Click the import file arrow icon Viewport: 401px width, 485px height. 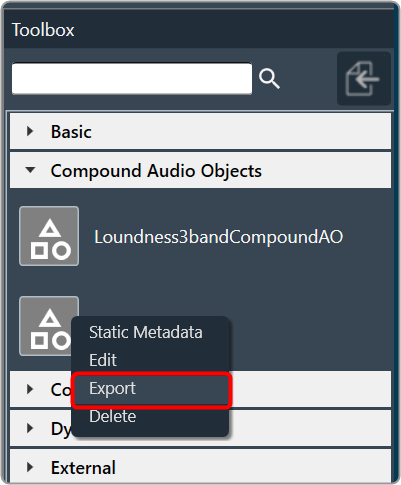(x=364, y=79)
